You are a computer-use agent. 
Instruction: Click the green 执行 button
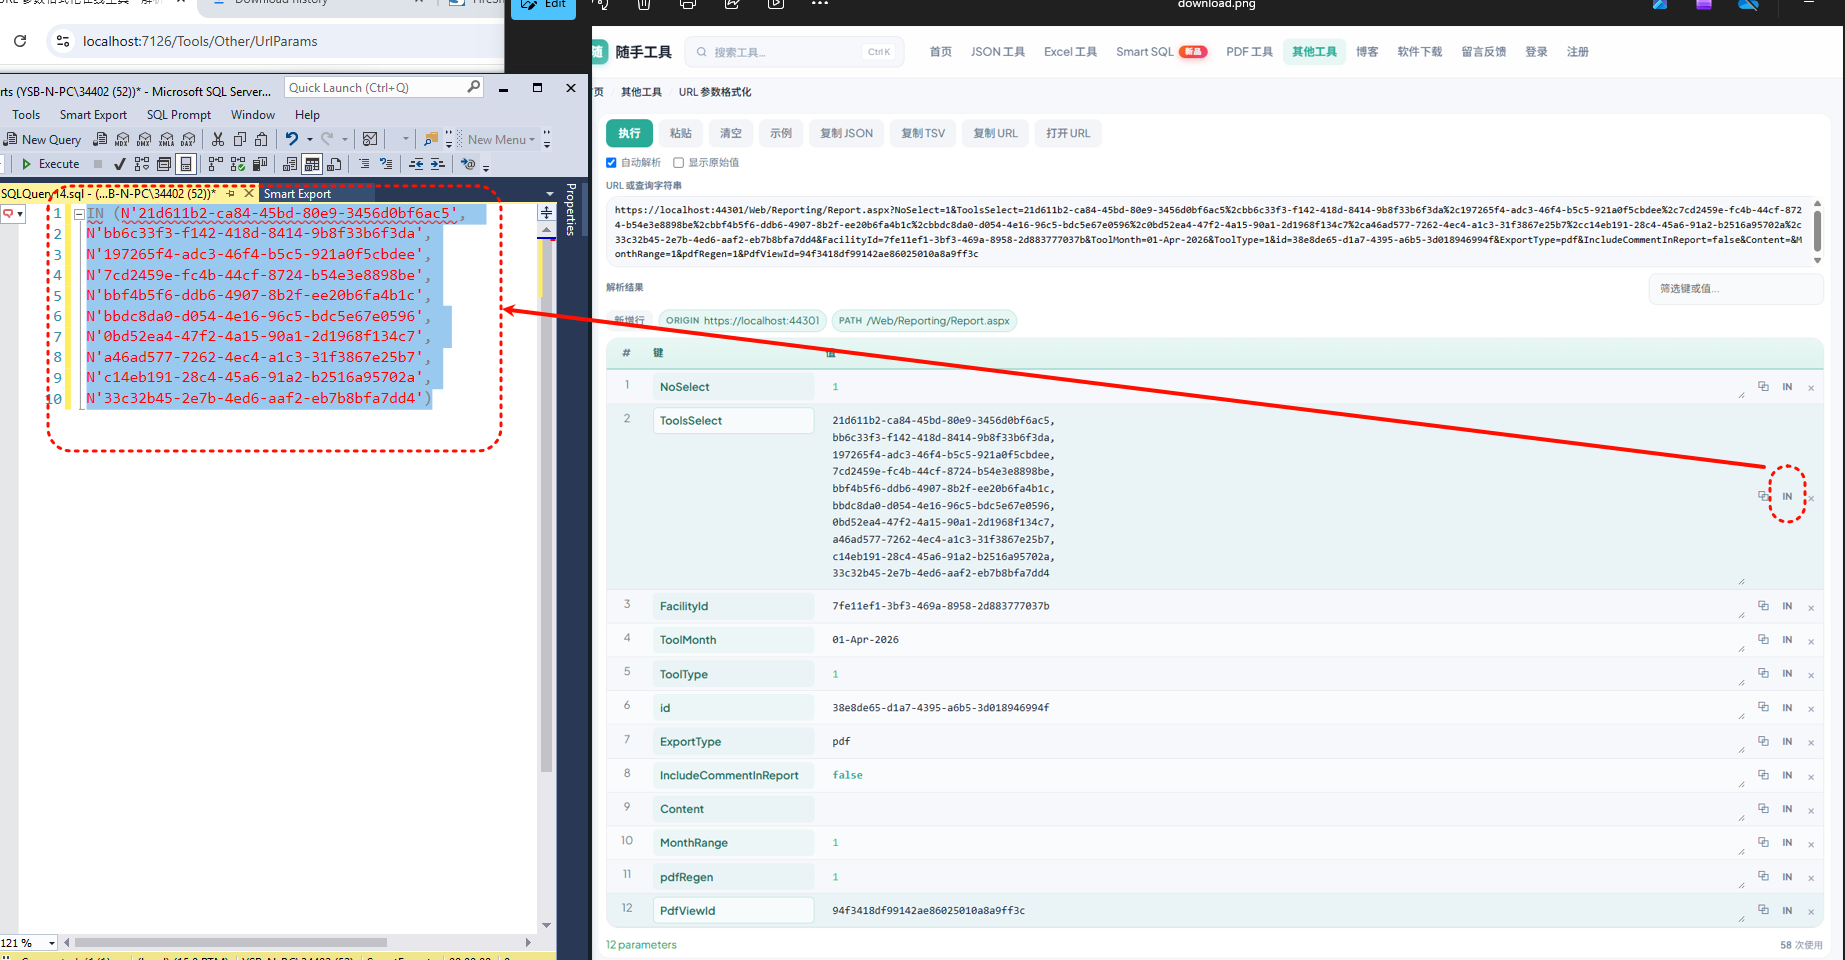tap(629, 133)
